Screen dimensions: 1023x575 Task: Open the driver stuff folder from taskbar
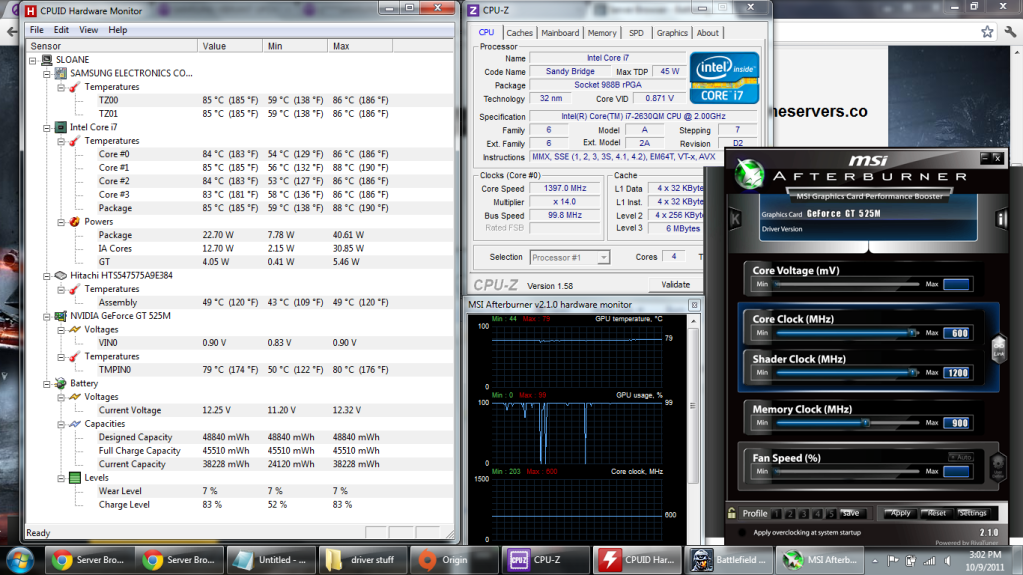pos(362,560)
